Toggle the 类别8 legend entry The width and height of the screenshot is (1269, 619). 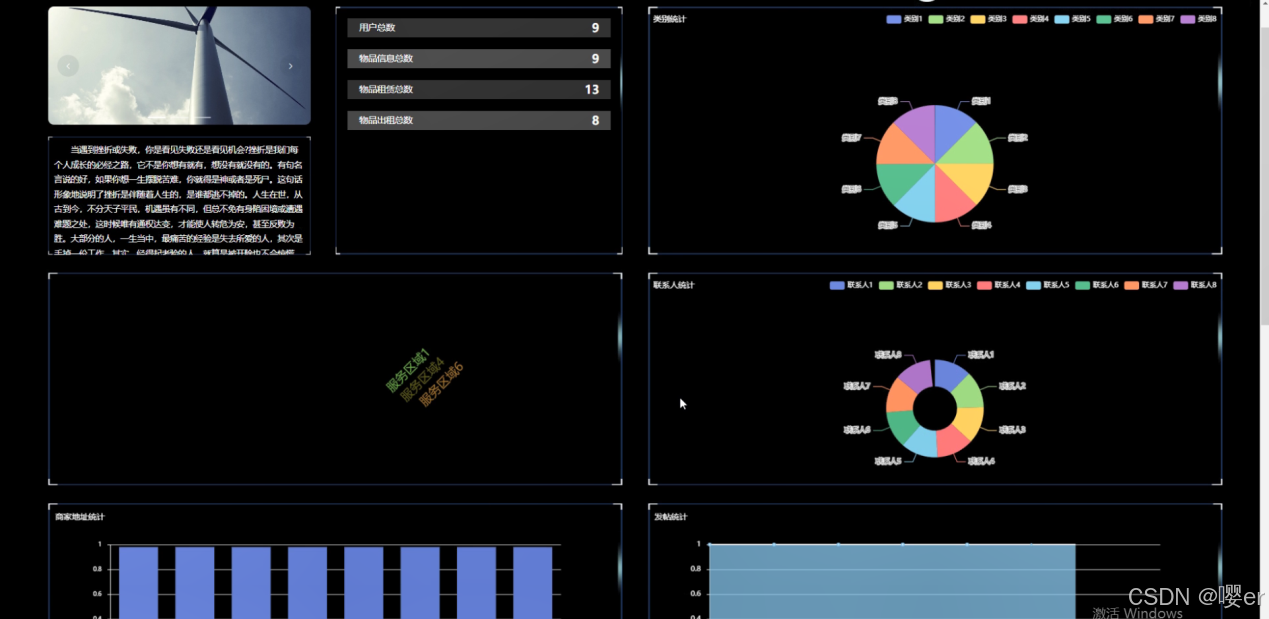point(1198,19)
